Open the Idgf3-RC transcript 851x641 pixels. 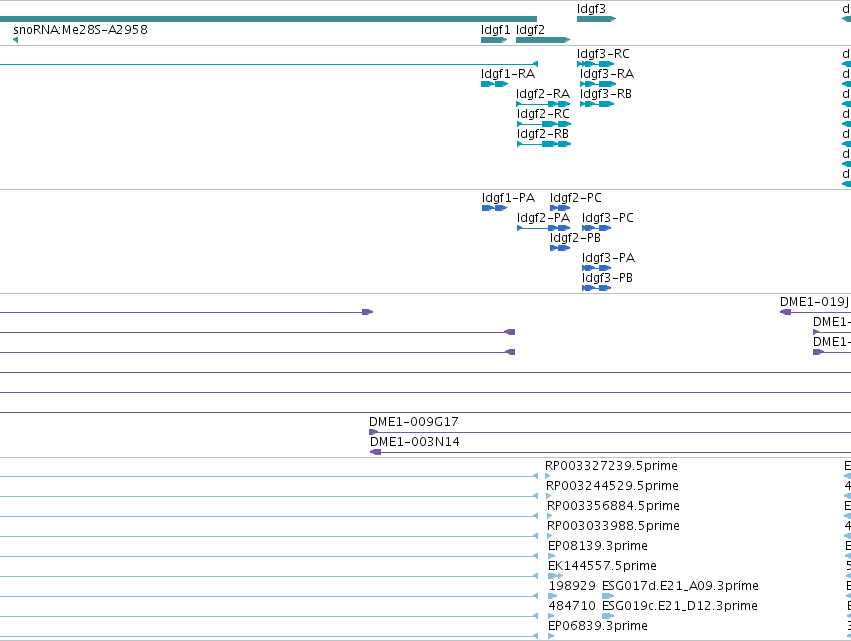[603, 54]
